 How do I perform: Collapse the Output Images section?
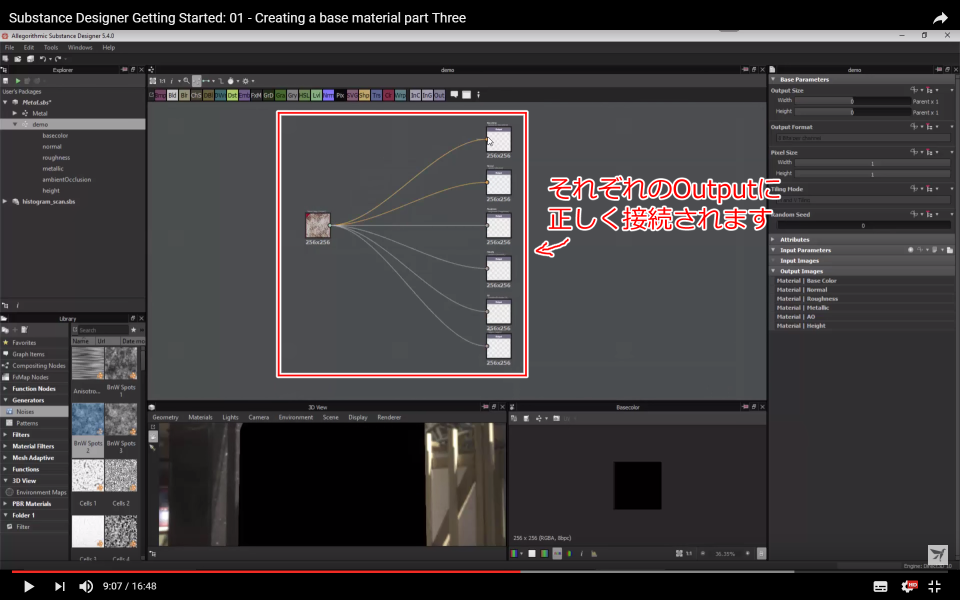point(773,271)
